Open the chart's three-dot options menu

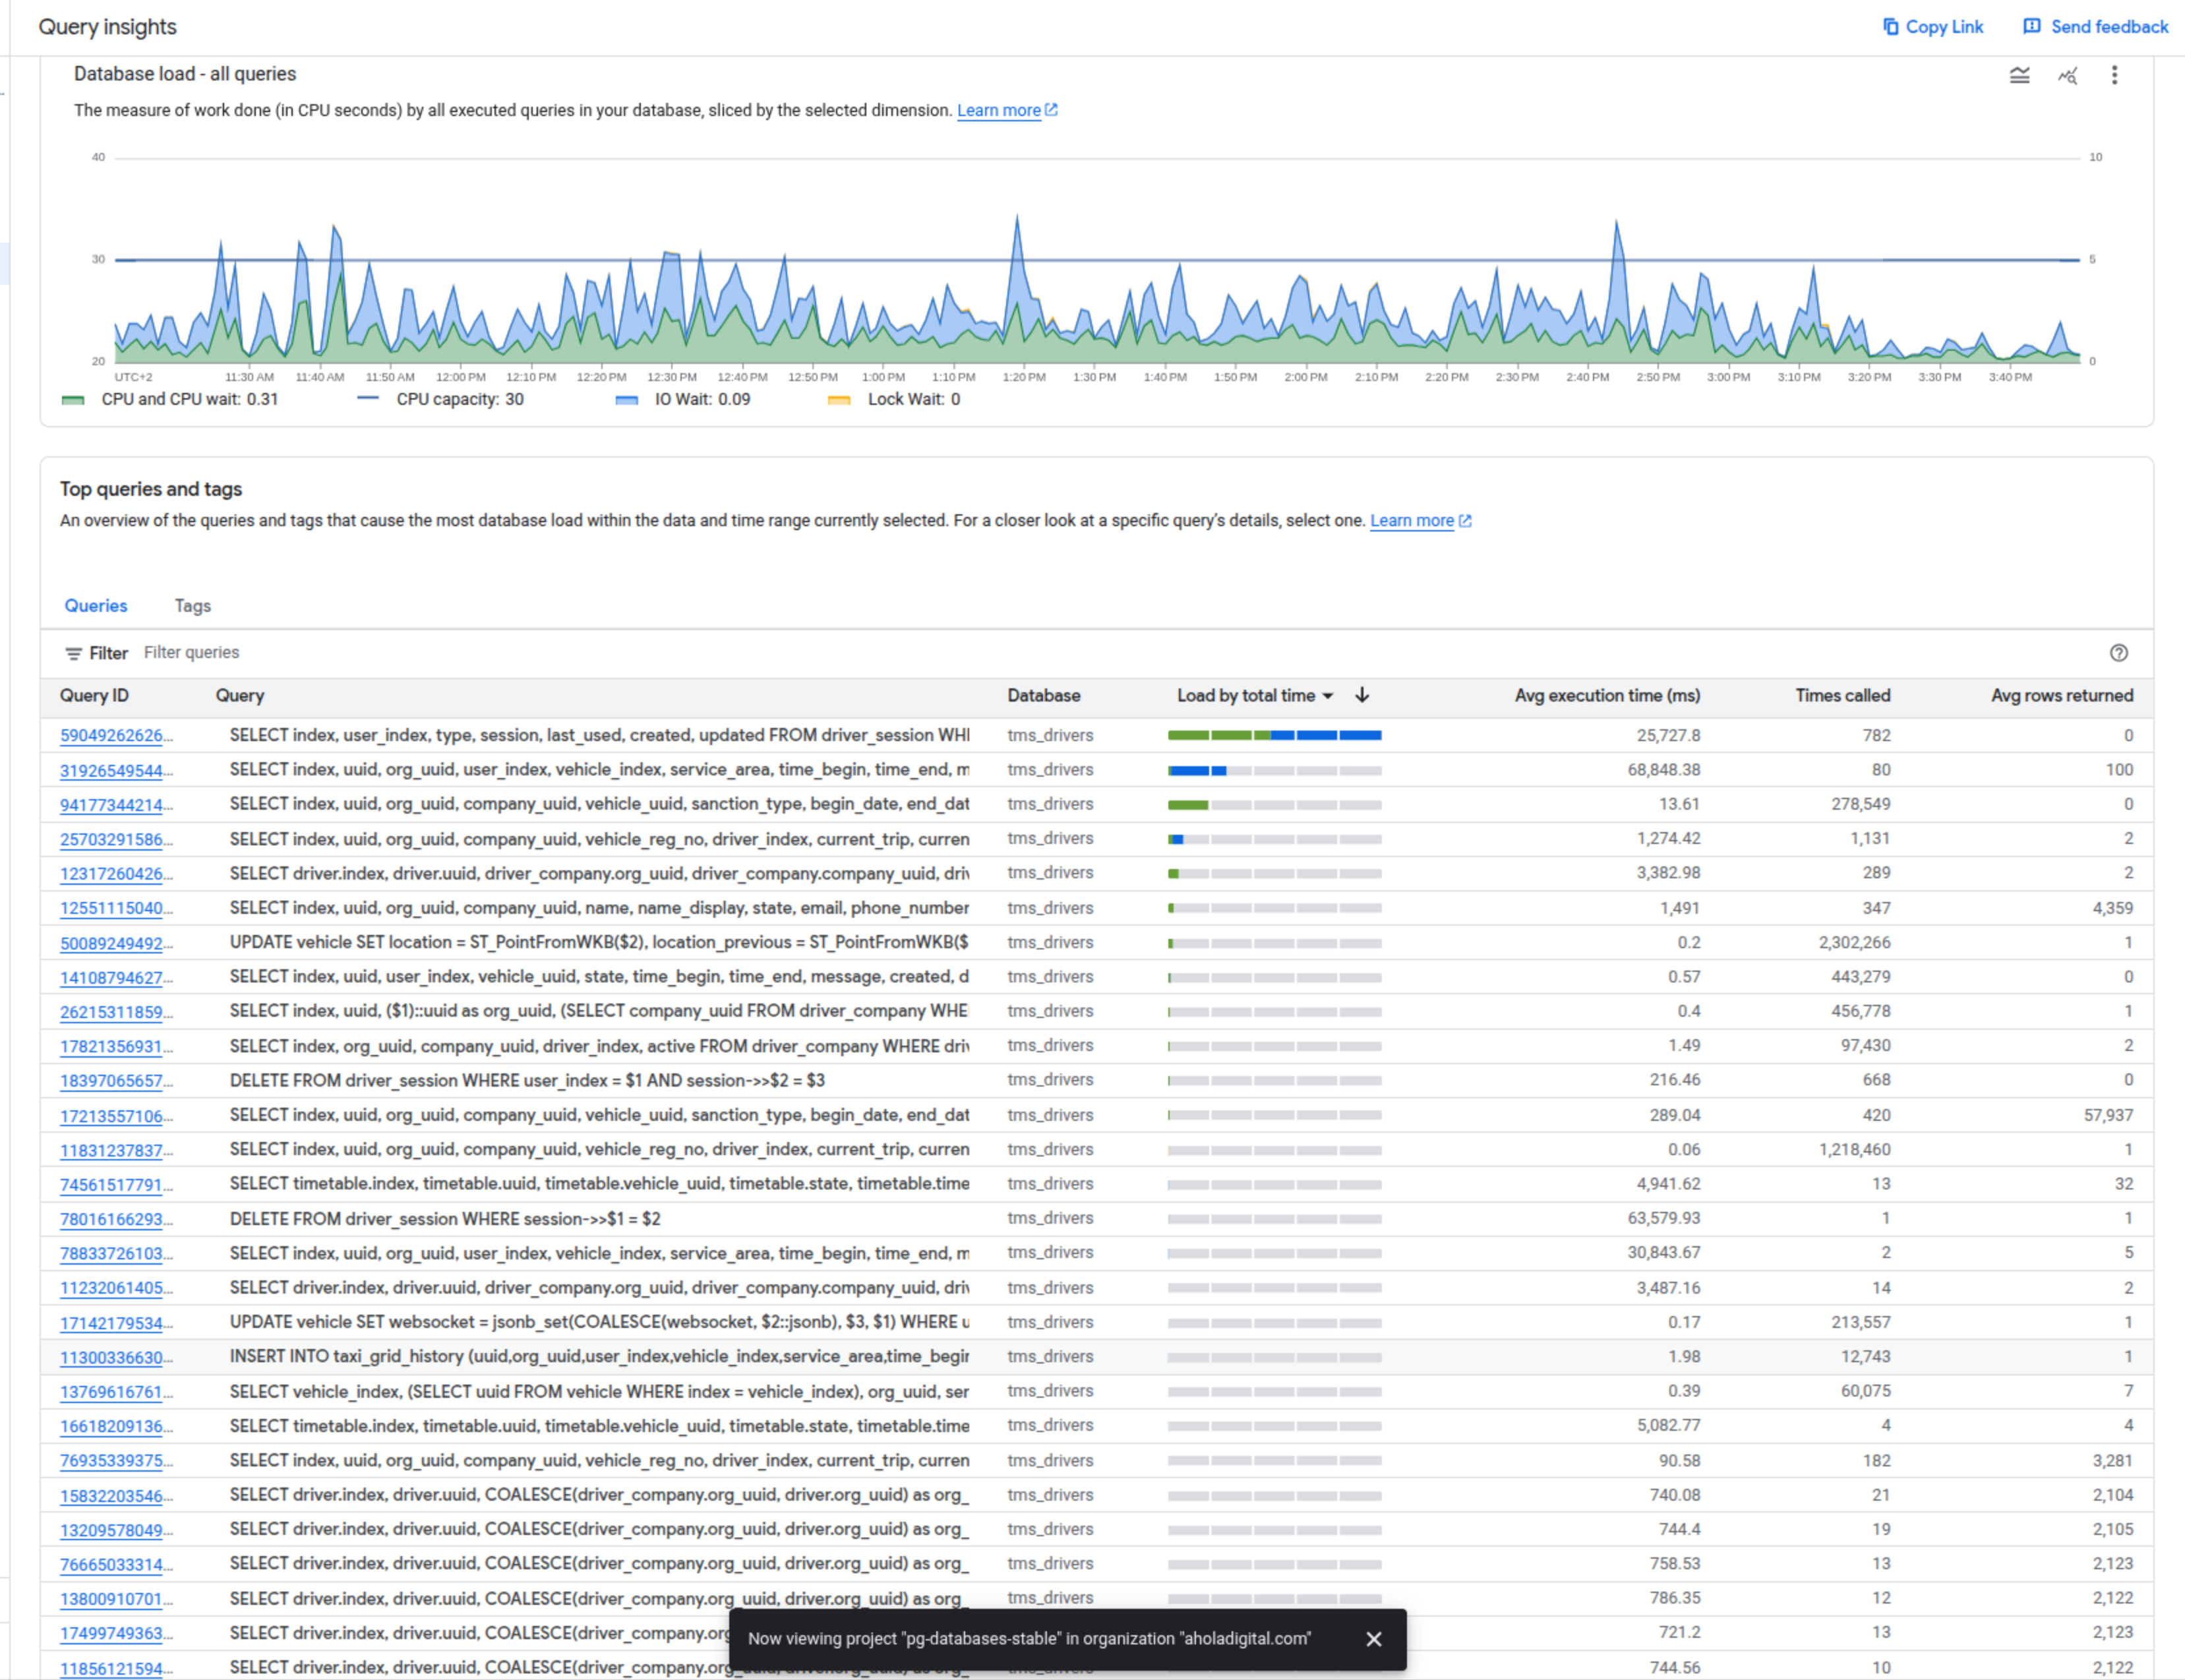click(x=2114, y=75)
